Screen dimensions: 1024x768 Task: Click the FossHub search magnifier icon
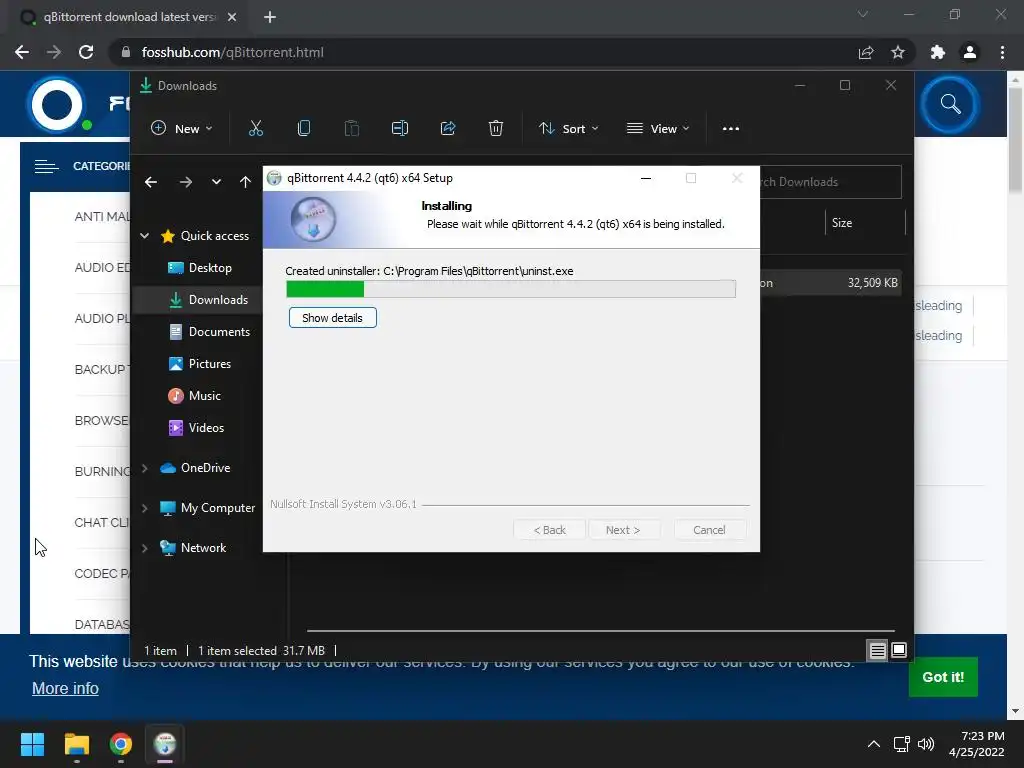click(950, 104)
